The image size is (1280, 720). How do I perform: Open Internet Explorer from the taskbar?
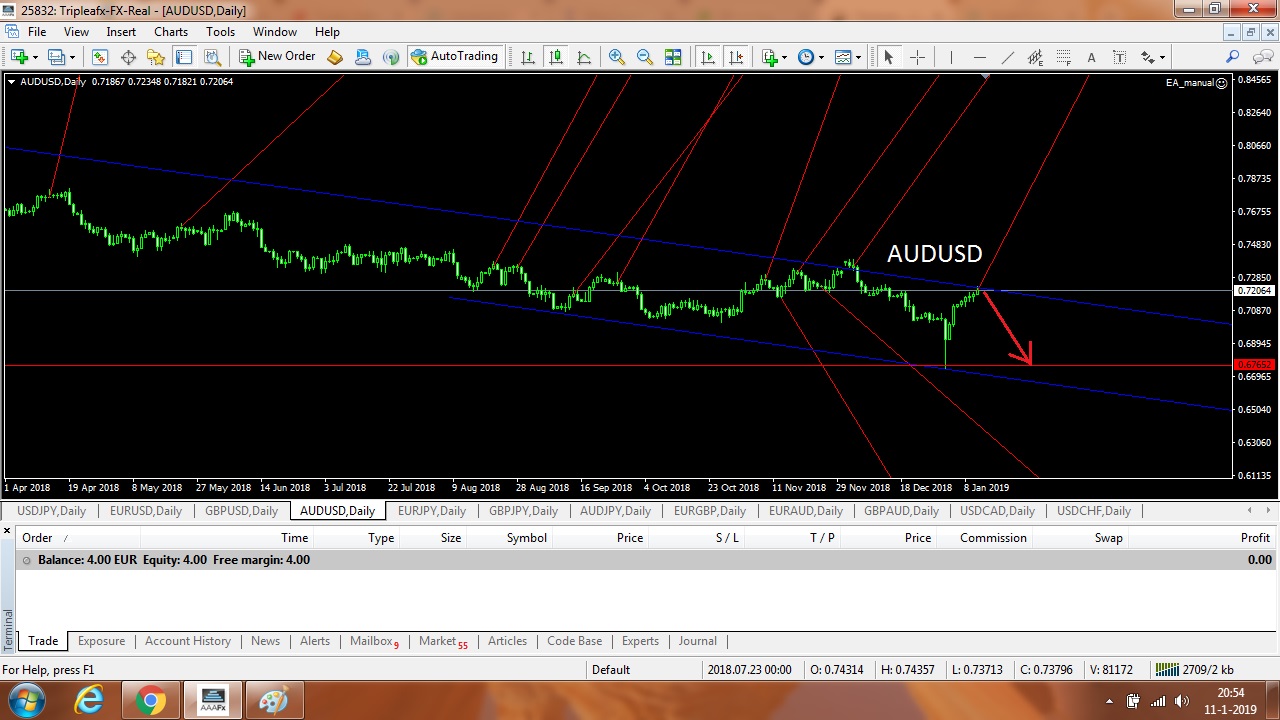tap(89, 701)
